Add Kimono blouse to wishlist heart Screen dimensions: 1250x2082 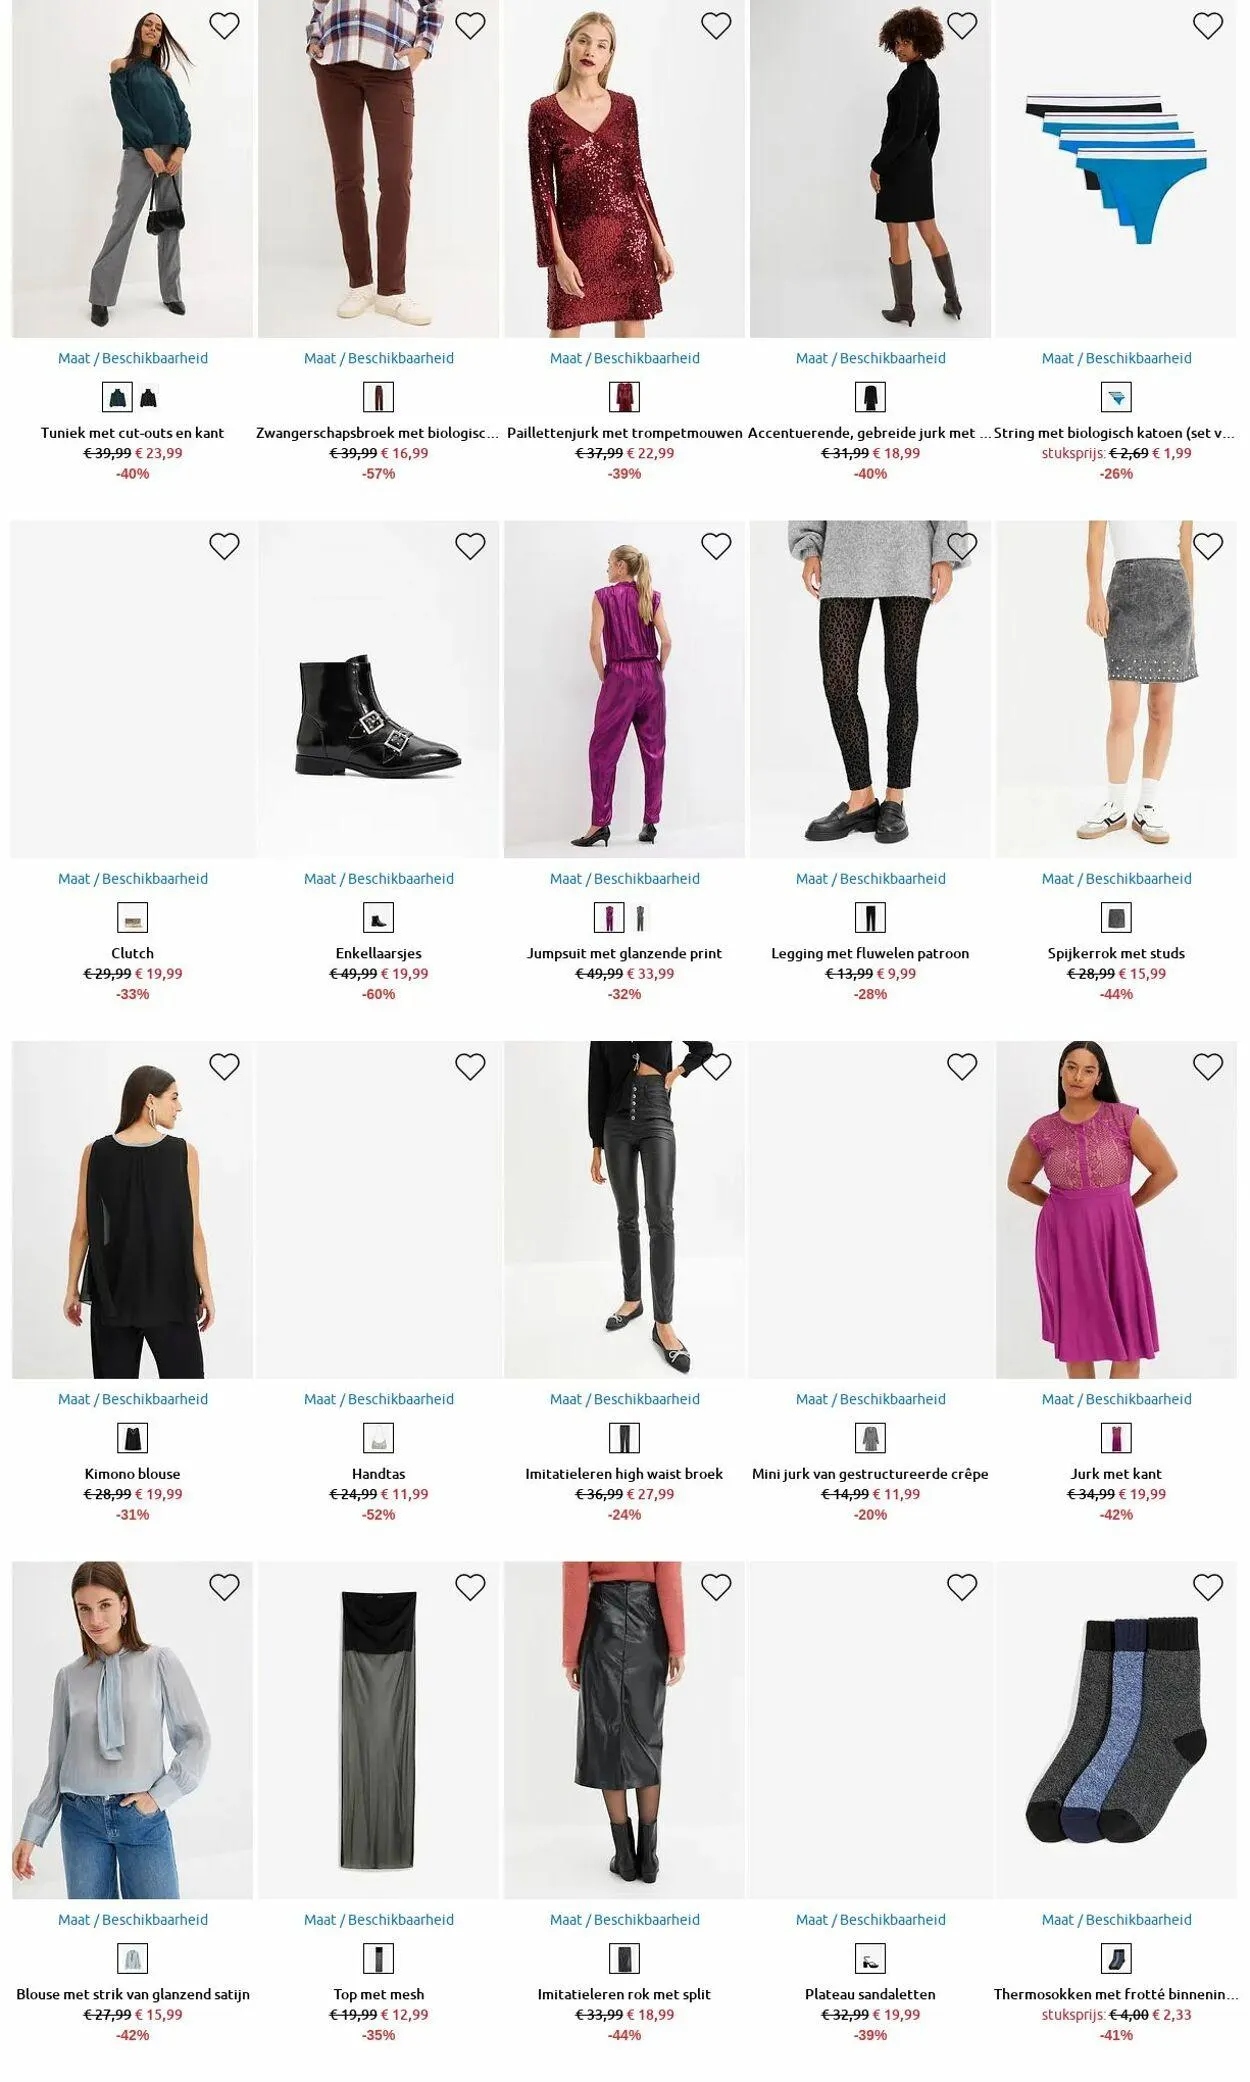point(224,1067)
